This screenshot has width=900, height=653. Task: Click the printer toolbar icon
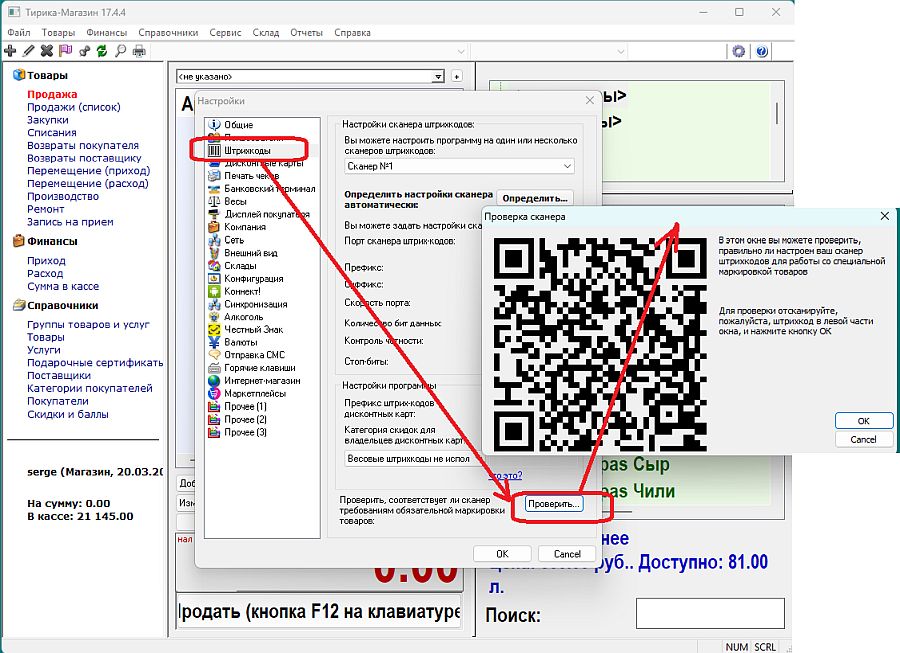pyautogui.click(x=140, y=51)
